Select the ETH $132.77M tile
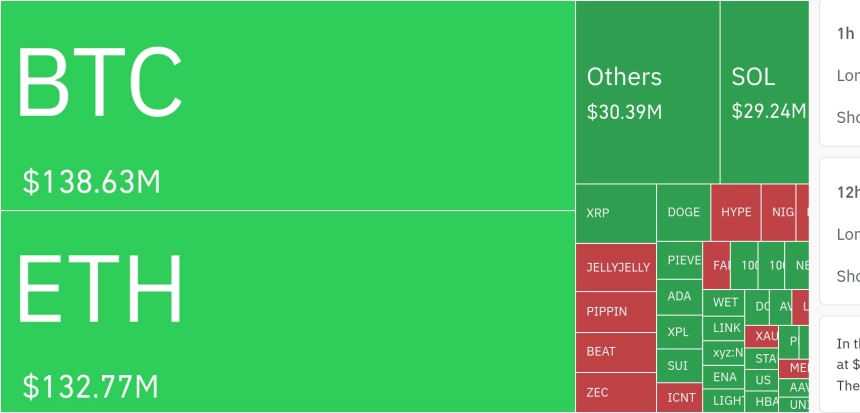Screen dimensions: 860x413 [x=288, y=311]
